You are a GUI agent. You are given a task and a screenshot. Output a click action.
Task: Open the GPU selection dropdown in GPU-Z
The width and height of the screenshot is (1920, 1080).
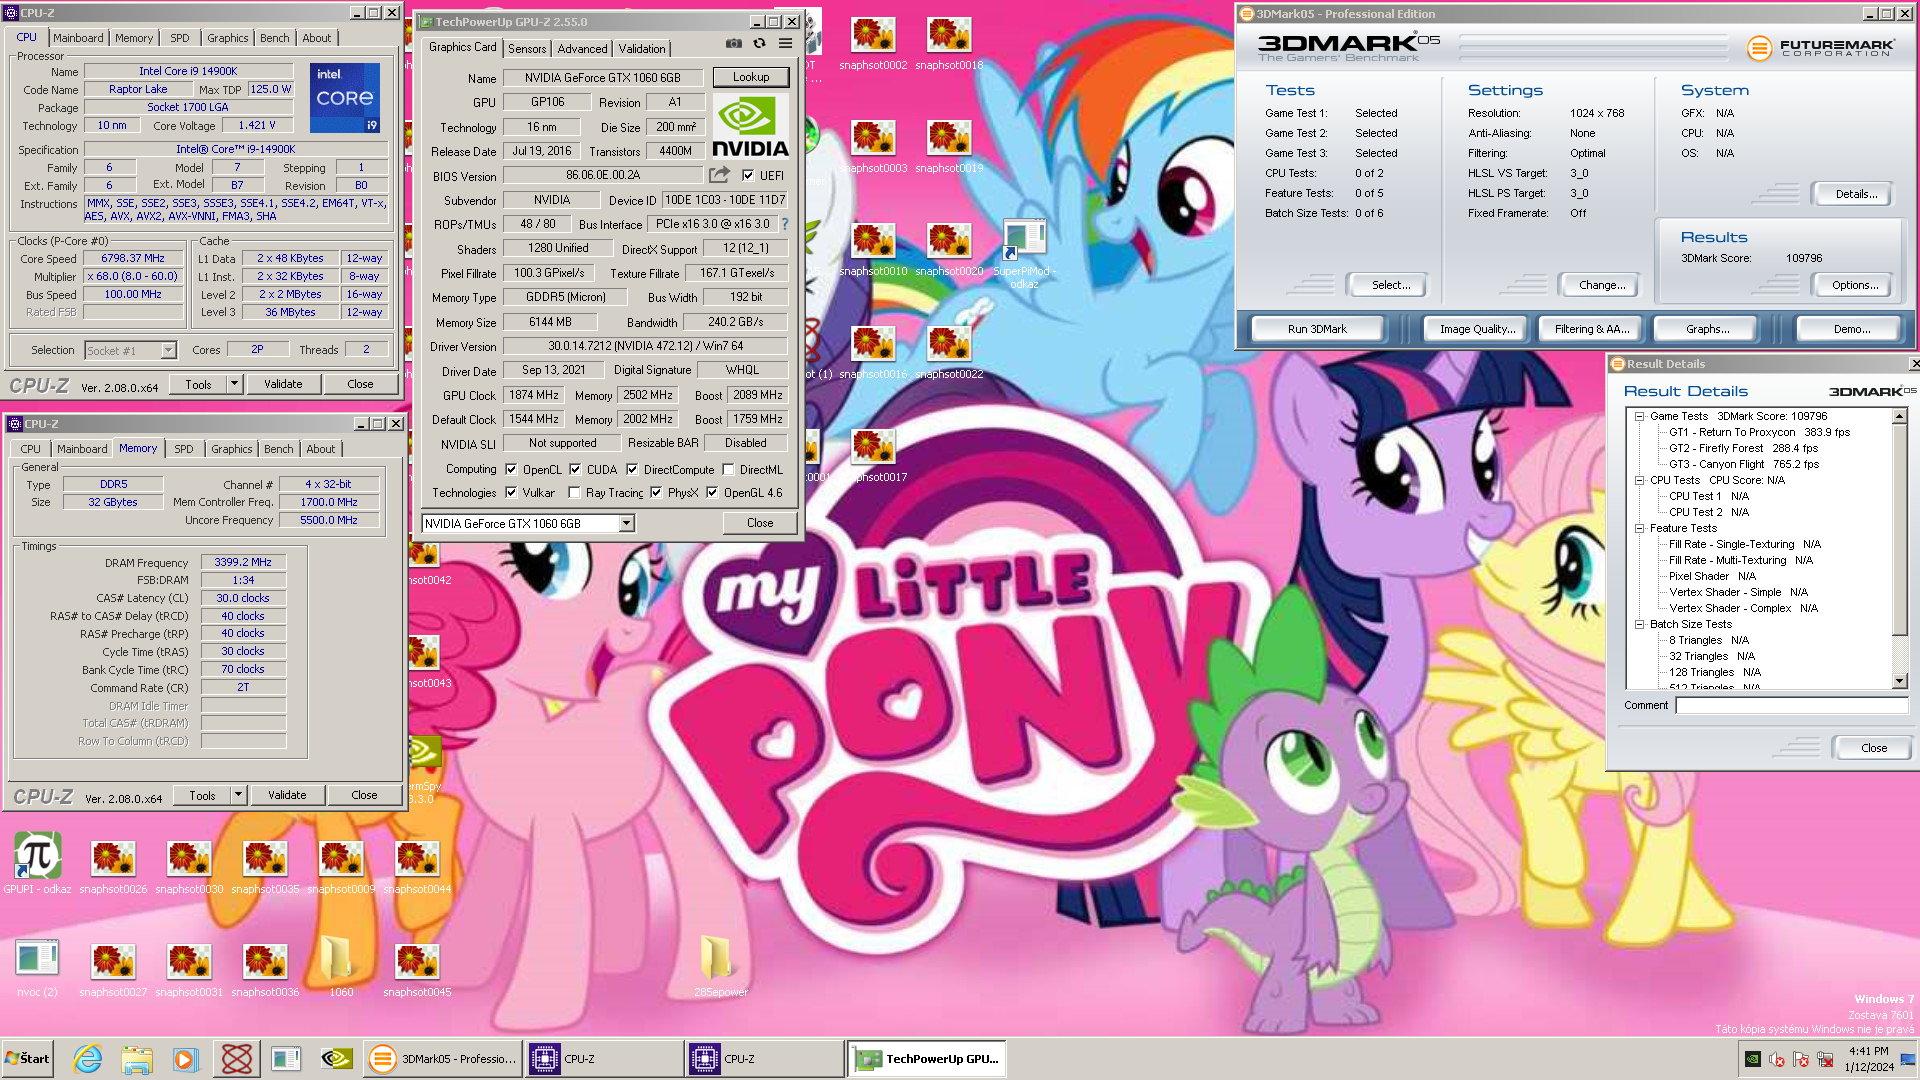(626, 523)
